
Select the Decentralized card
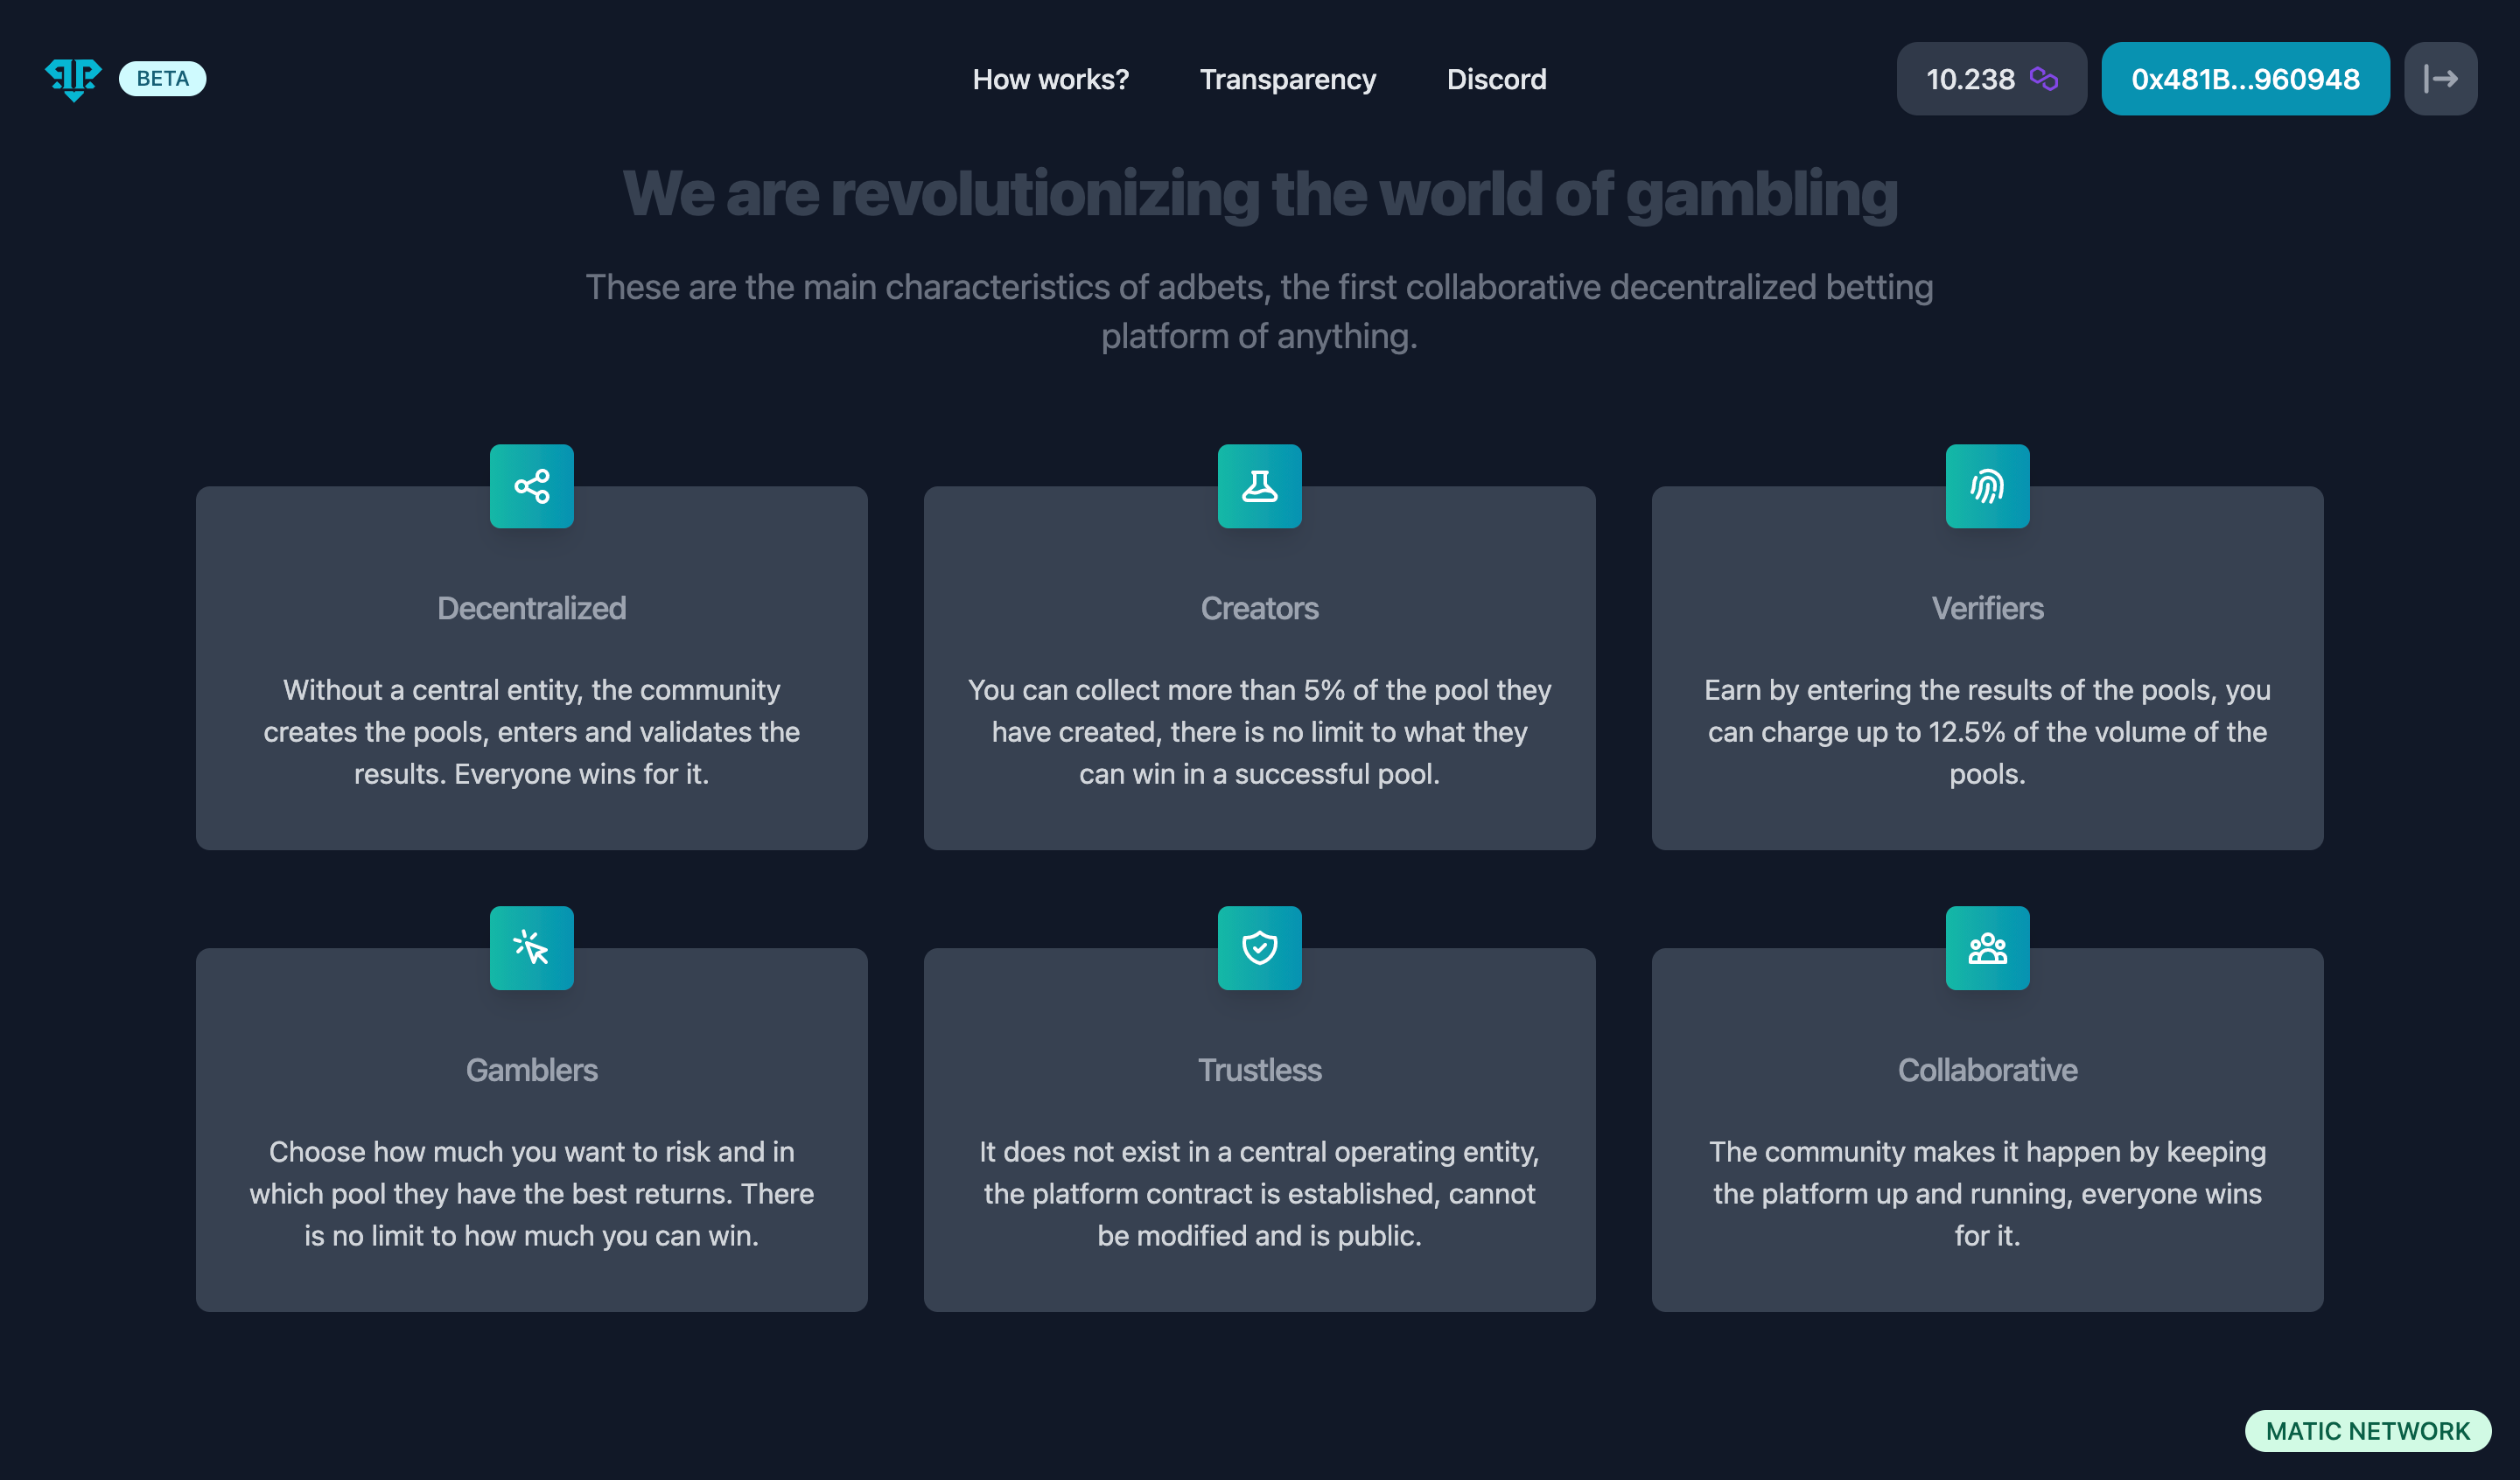(x=531, y=668)
